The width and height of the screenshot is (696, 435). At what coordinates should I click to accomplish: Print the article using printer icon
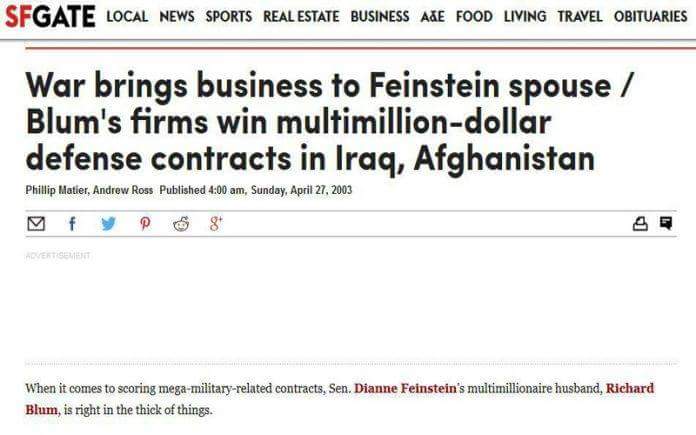[x=641, y=224]
